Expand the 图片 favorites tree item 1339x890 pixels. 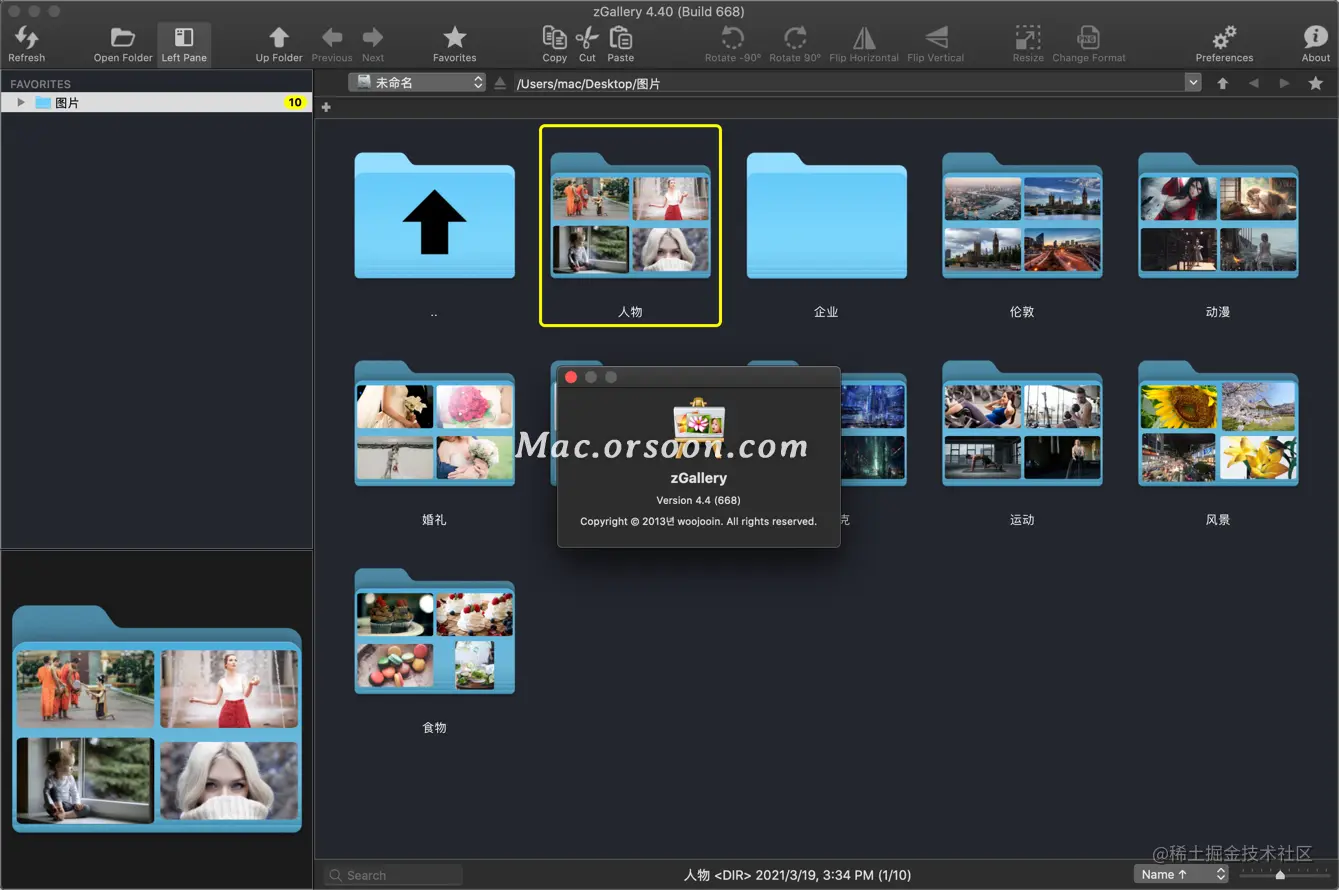point(21,103)
